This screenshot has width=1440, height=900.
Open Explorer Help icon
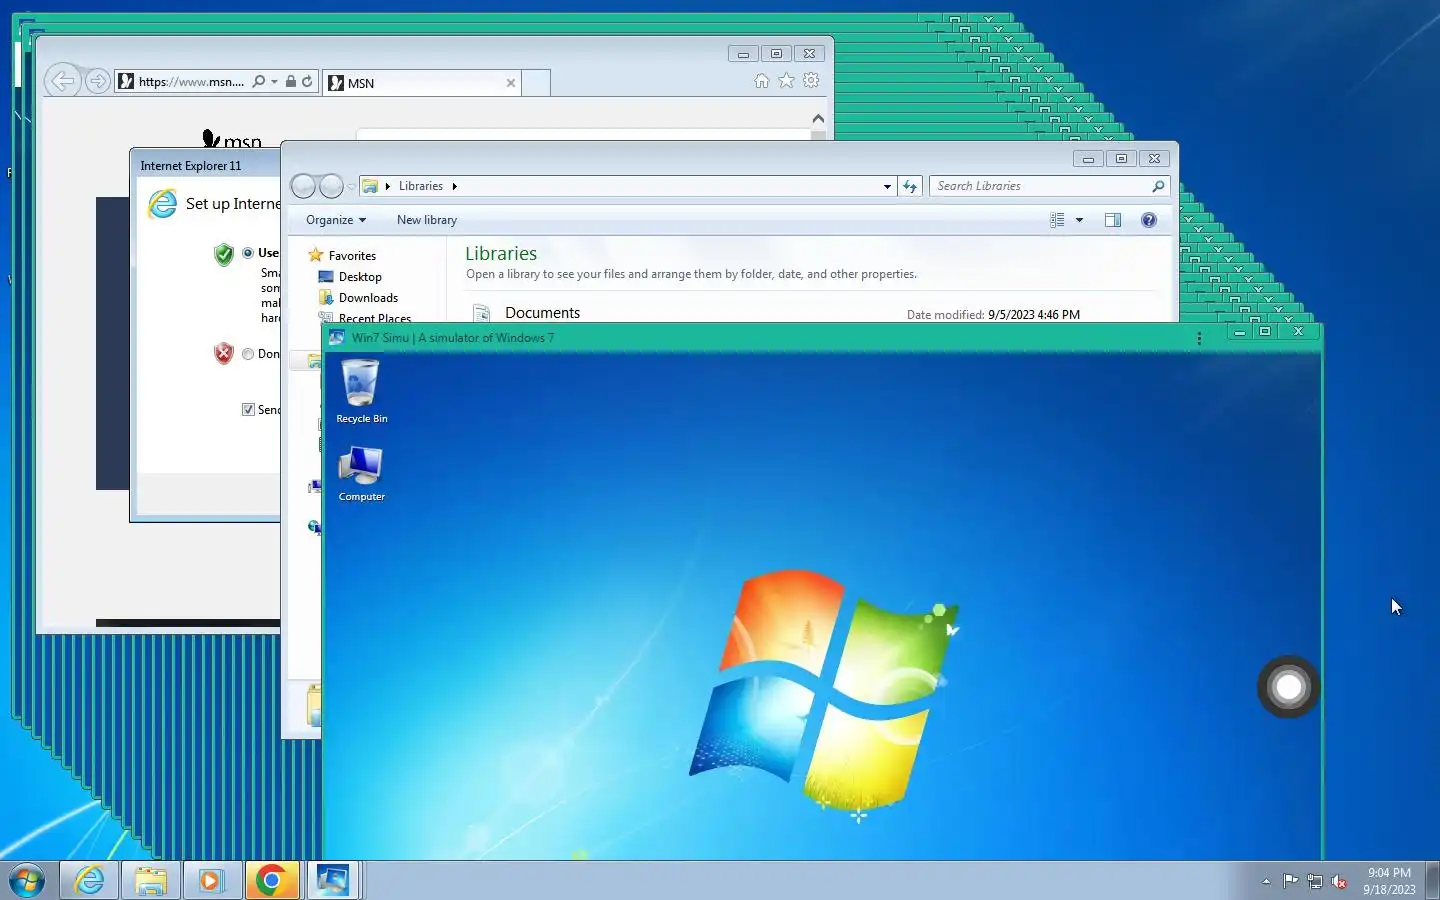click(1149, 220)
